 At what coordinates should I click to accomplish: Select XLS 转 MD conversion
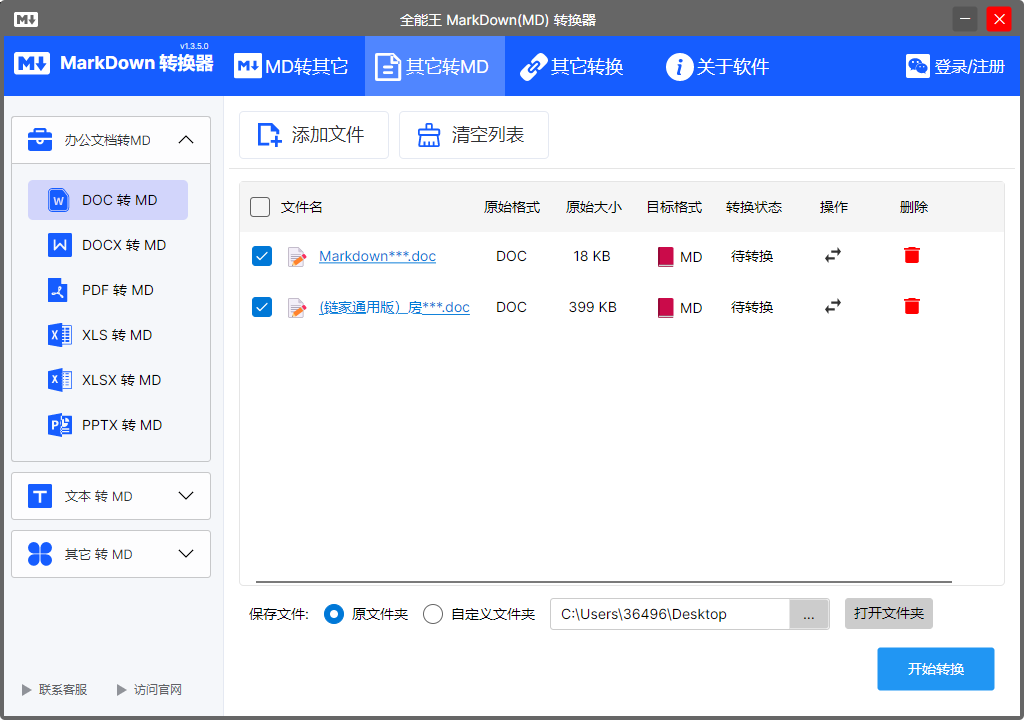[108, 335]
